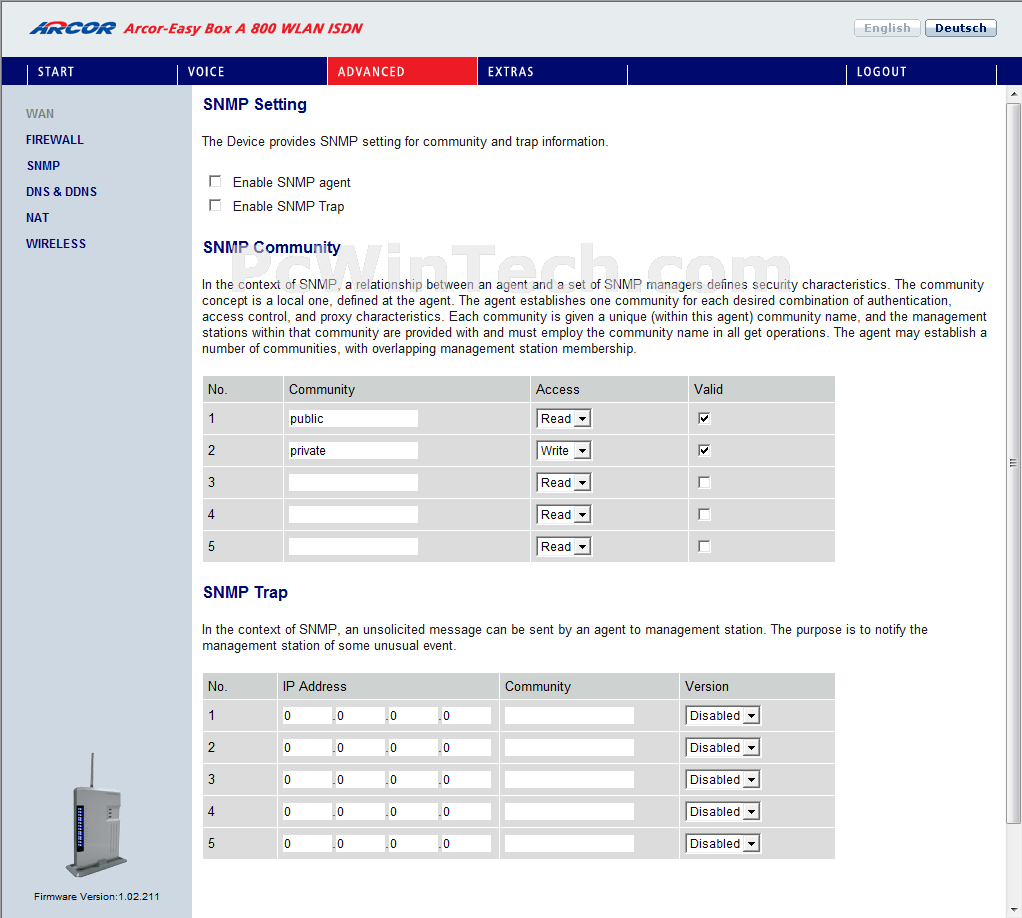Open SNMP page in sidebar
1022x918 pixels.
click(x=43, y=166)
